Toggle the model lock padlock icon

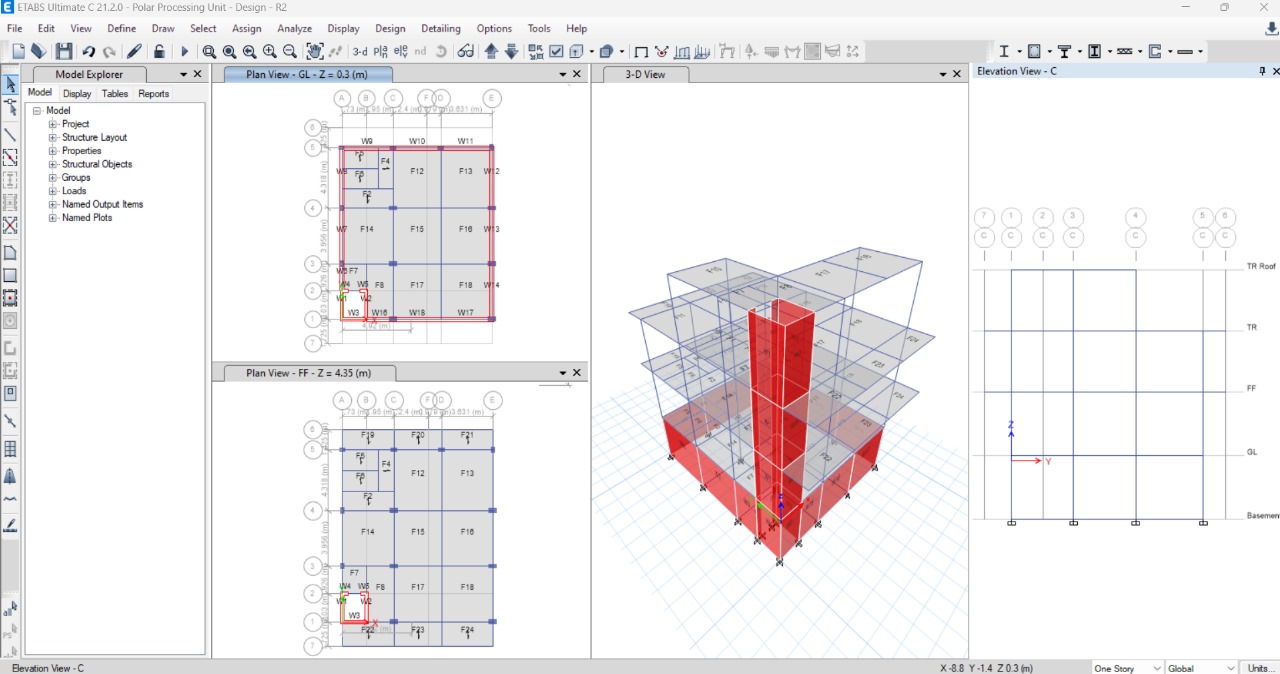(x=160, y=51)
